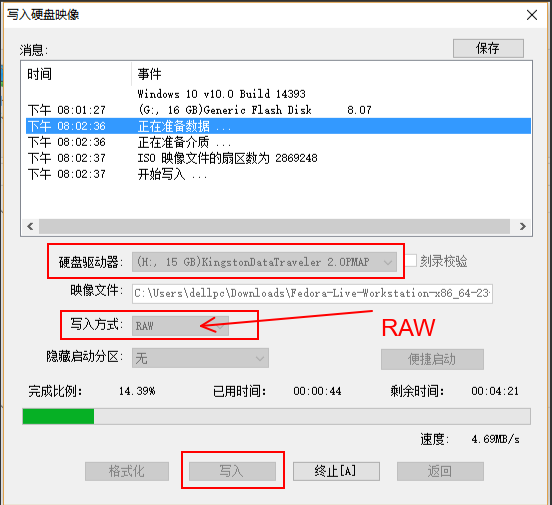Click the 保存 button
Image resolution: width=552 pixels, height=505 pixels.
point(488,48)
